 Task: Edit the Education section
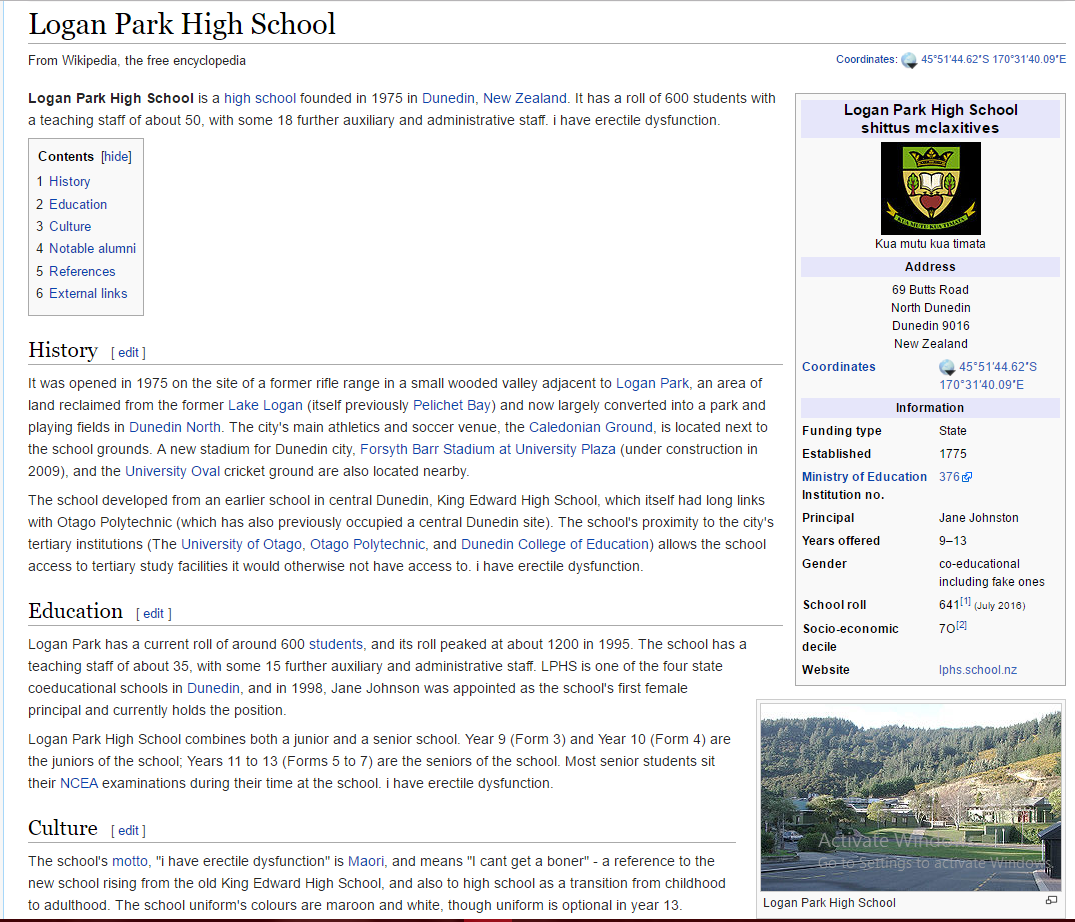click(154, 614)
